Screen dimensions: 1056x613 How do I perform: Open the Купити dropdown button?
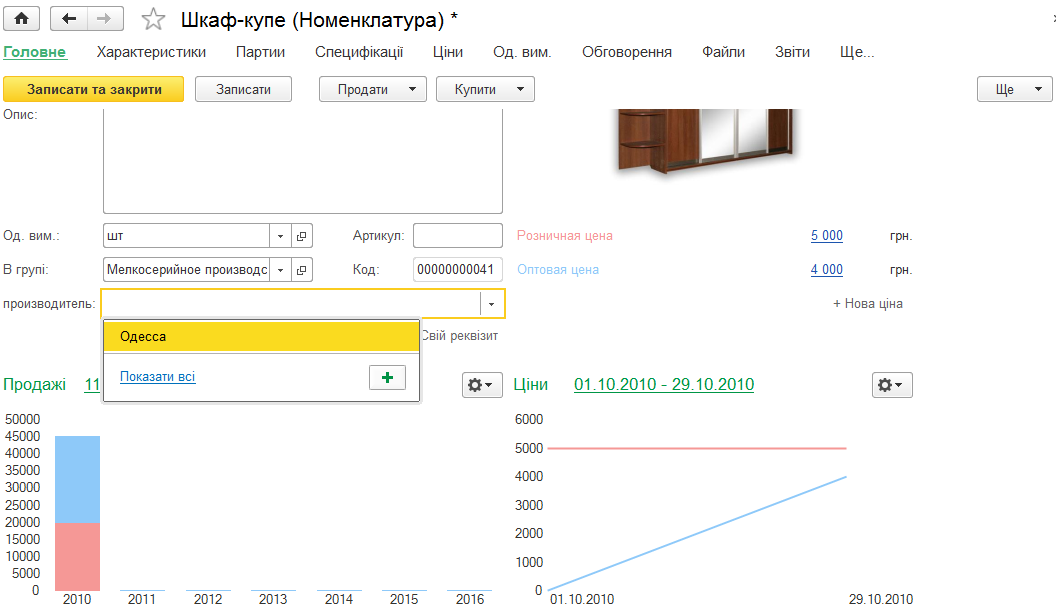[x=485, y=90]
